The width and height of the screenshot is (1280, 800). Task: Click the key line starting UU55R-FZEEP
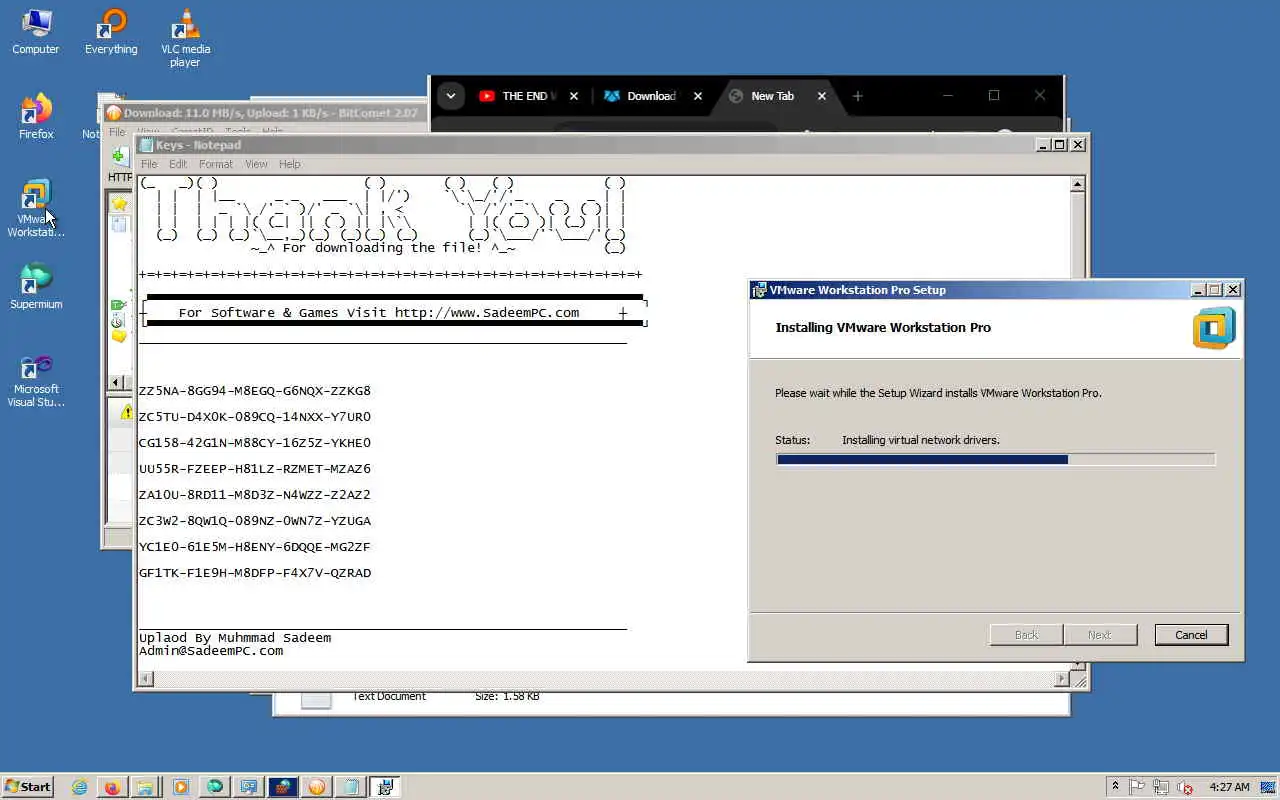[x=255, y=469]
